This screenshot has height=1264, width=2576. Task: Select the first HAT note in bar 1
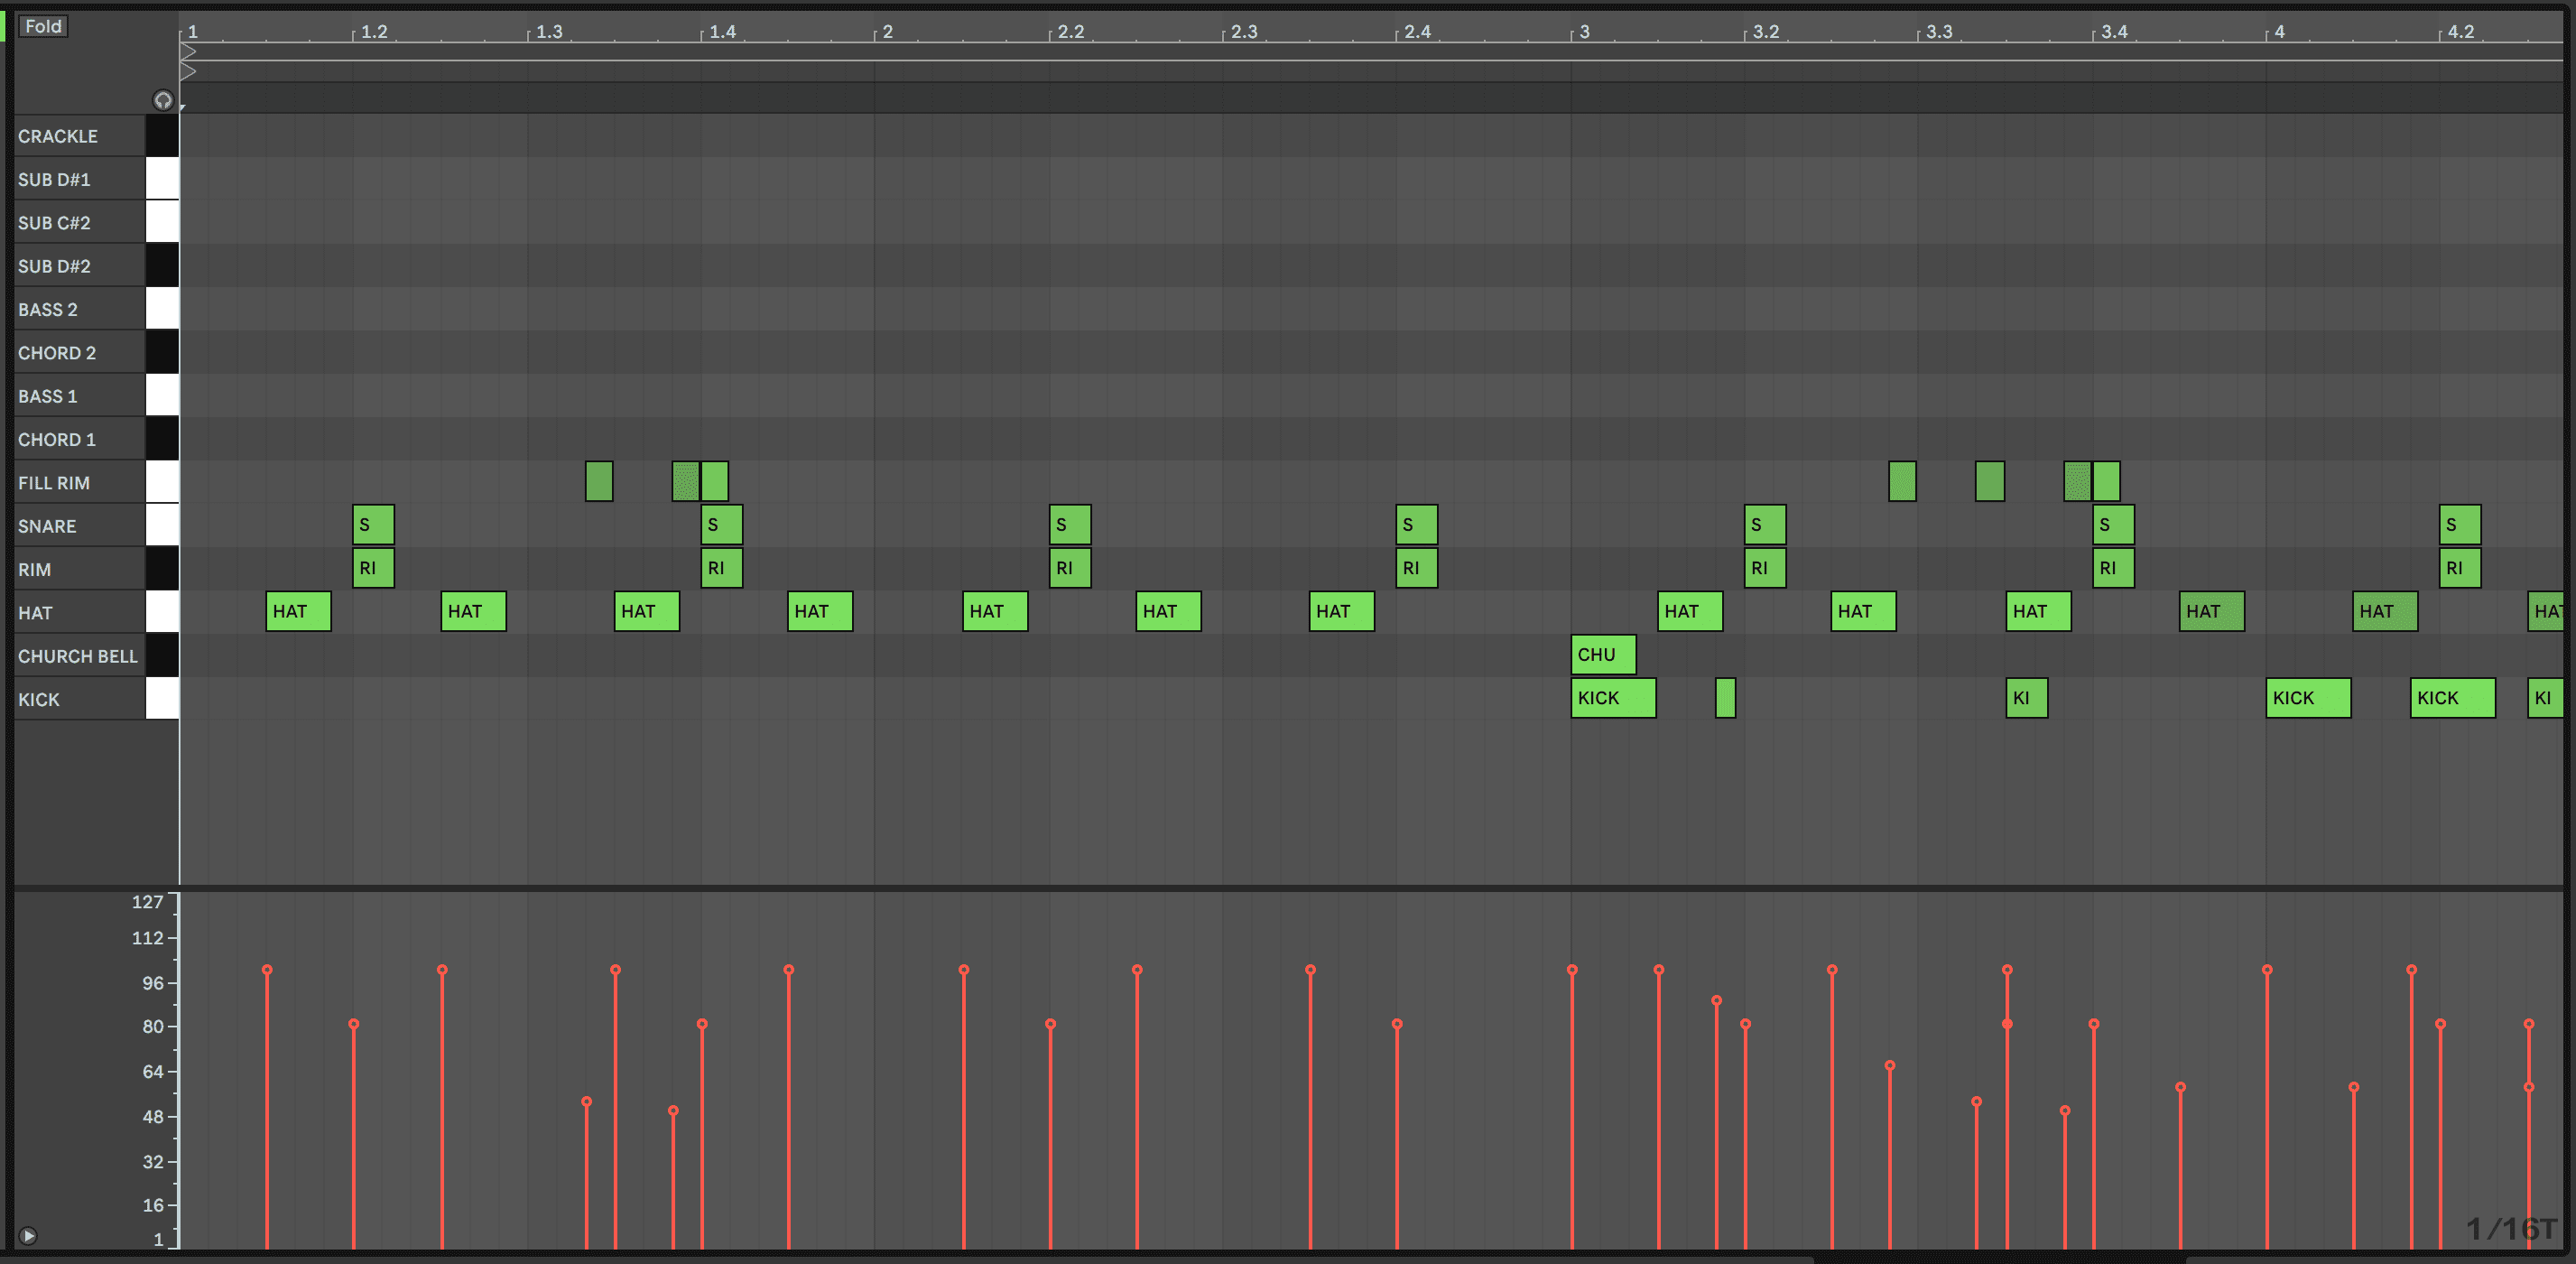coord(298,611)
